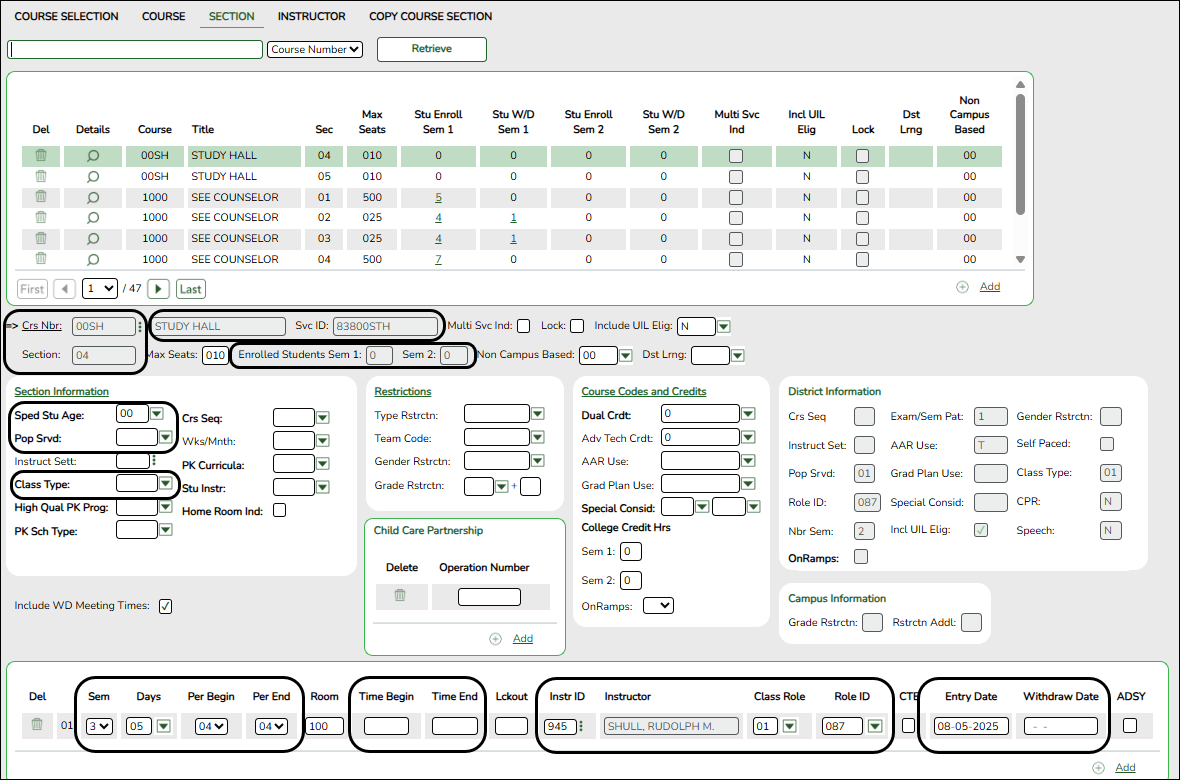Screen dimensions: 1180x780
Task: Switch to the INSTRUCTOR tab
Action: (x=312, y=17)
